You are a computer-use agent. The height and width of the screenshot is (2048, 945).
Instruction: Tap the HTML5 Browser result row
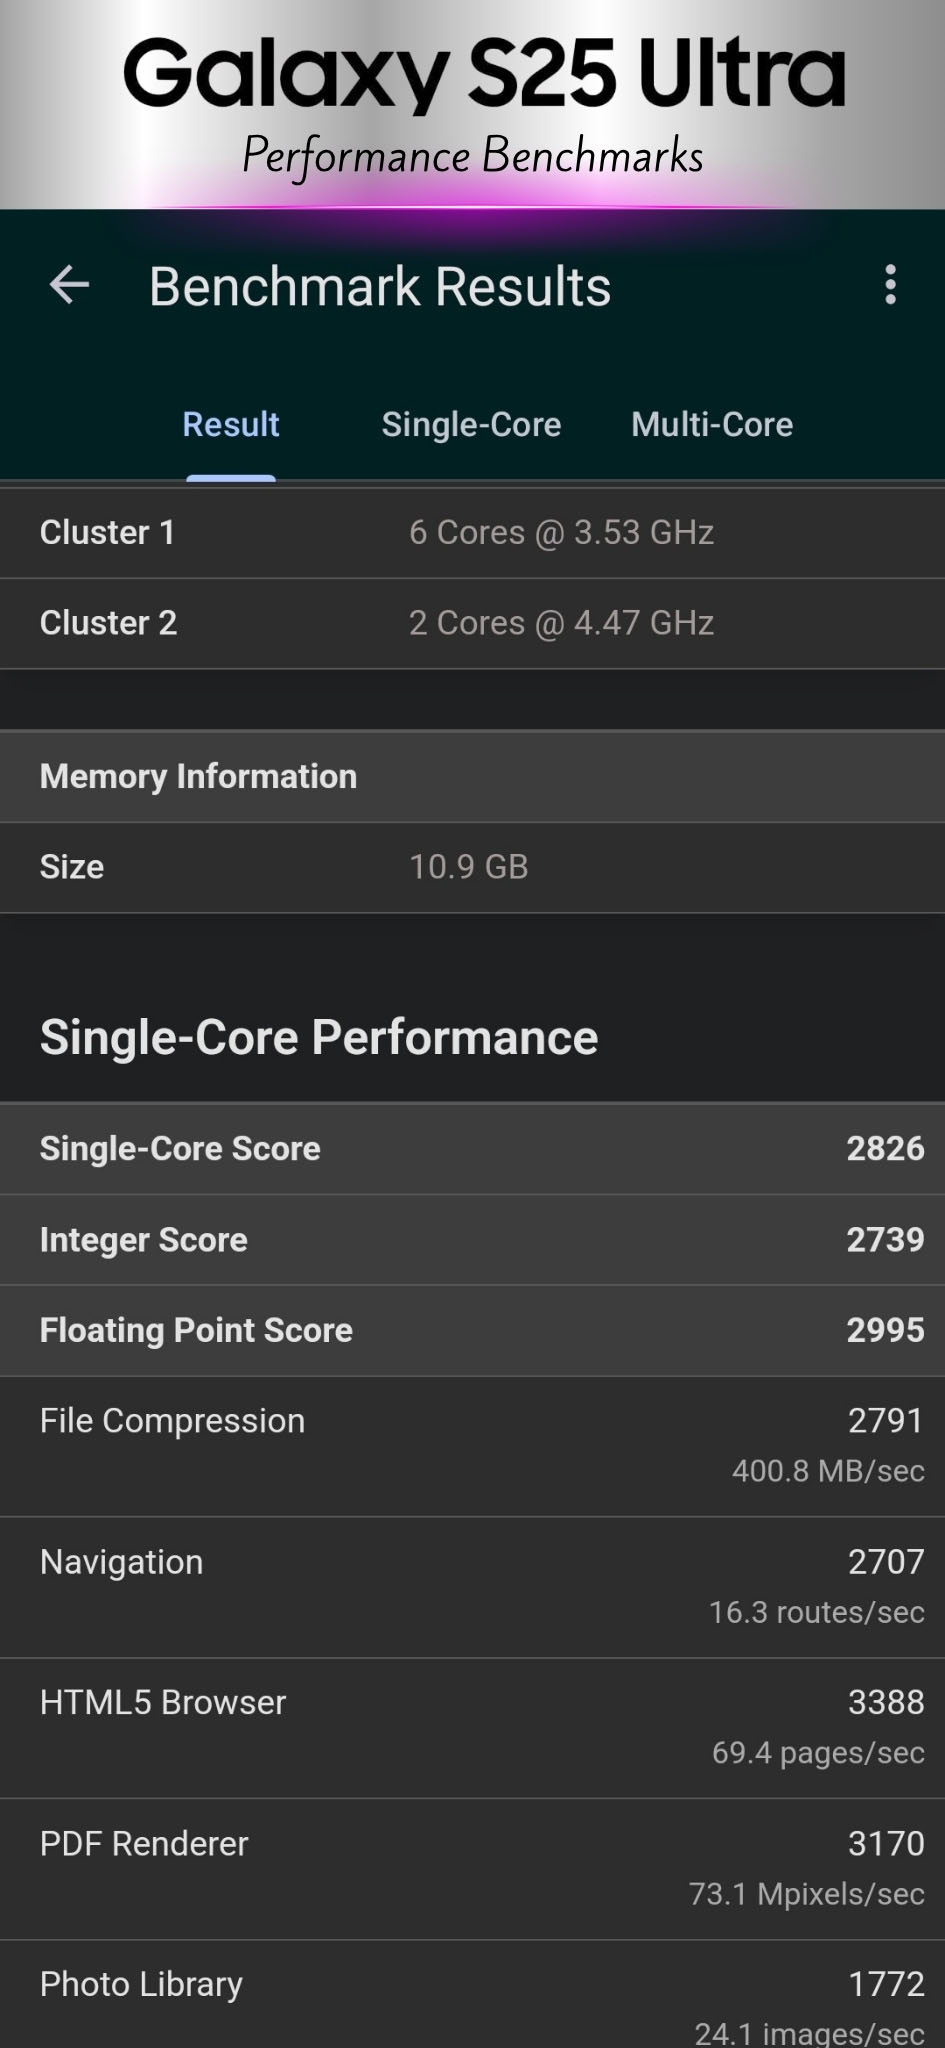pos(472,1729)
